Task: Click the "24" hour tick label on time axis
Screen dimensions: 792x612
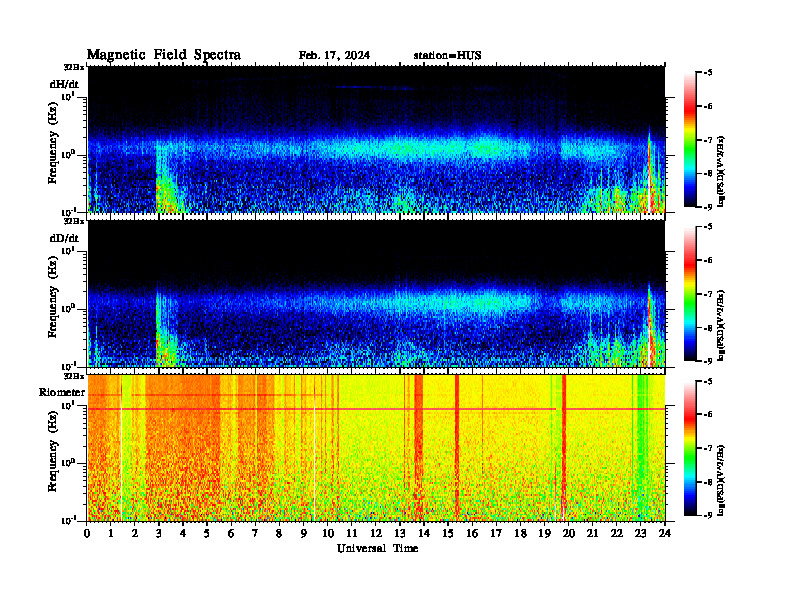Action: (x=665, y=533)
